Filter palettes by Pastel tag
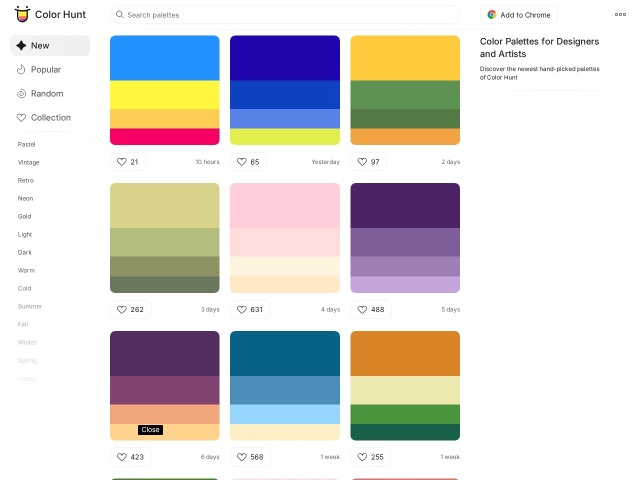The height and width of the screenshot is (480, 640). coord(27,144)
